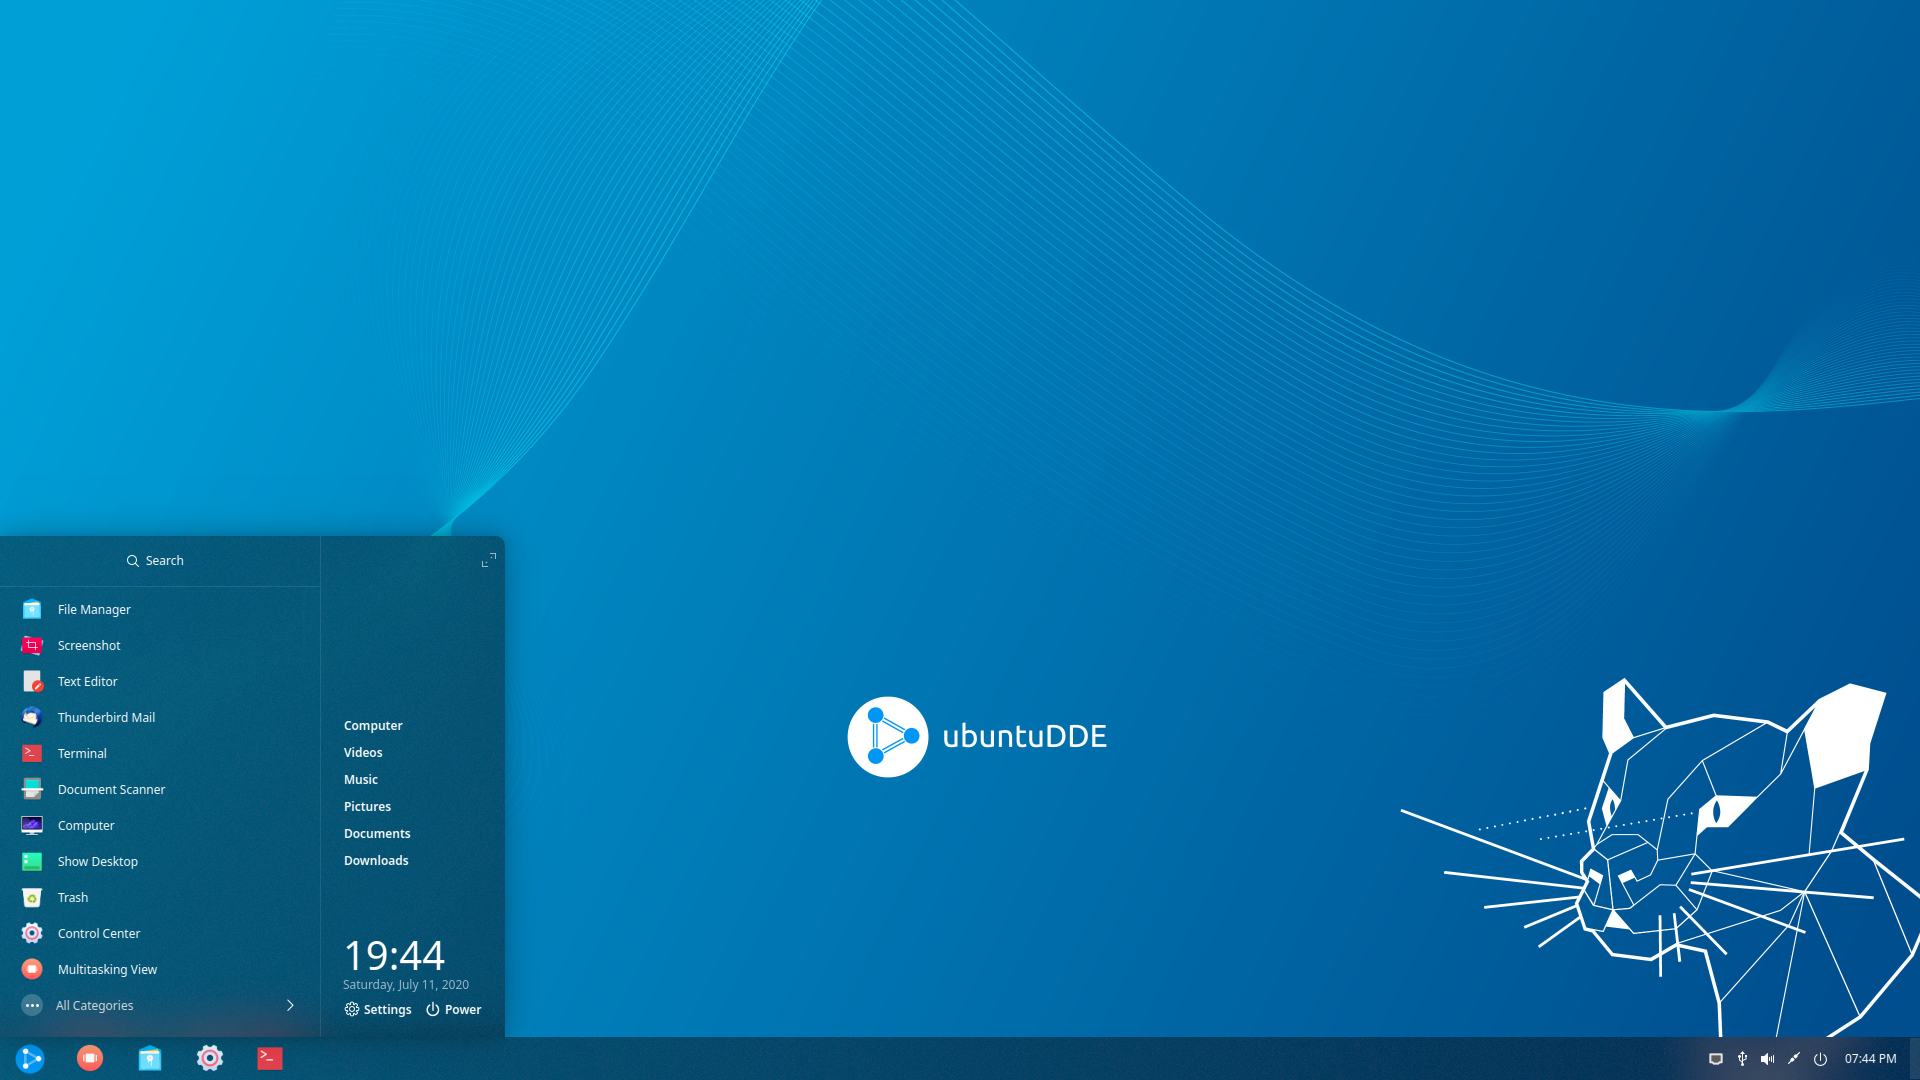Click the tray icon left of power
This screenshot has width=1920, height=1080.
(1794, 1059)
